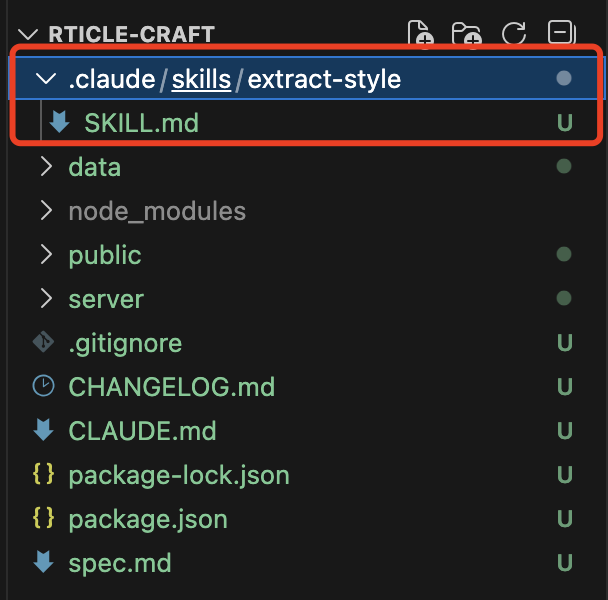Click the clock icon beside CHANGELOG.md
Image resolution: width=608 pixels, height=600 pixels.
(x=43, y=386)
